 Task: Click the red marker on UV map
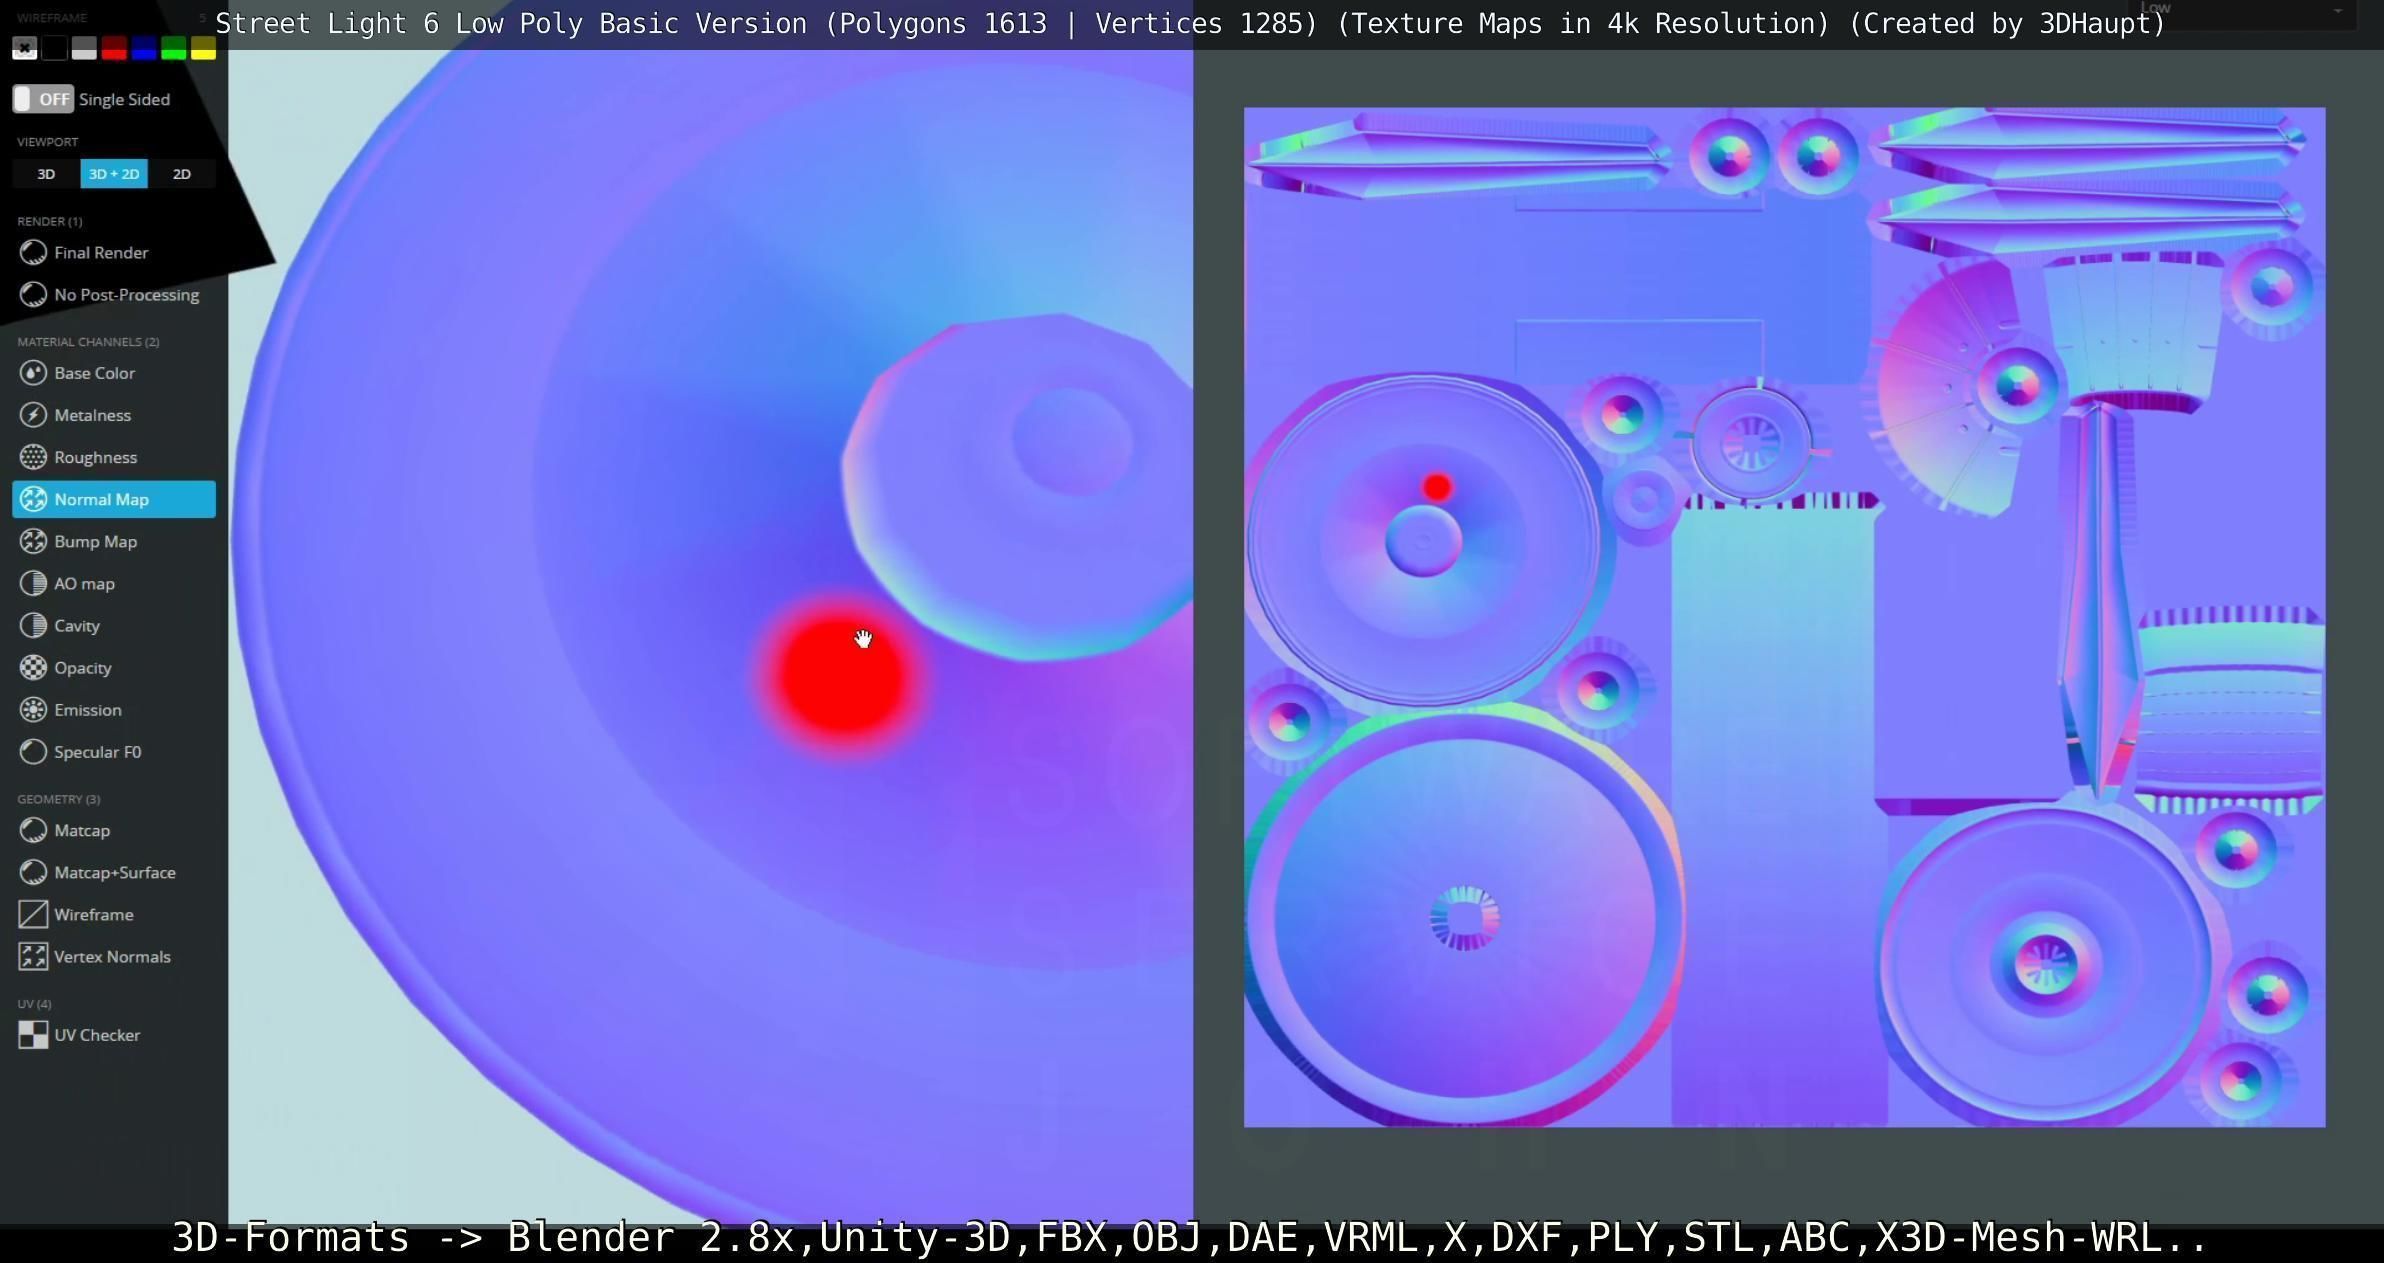click(1437, 487)
